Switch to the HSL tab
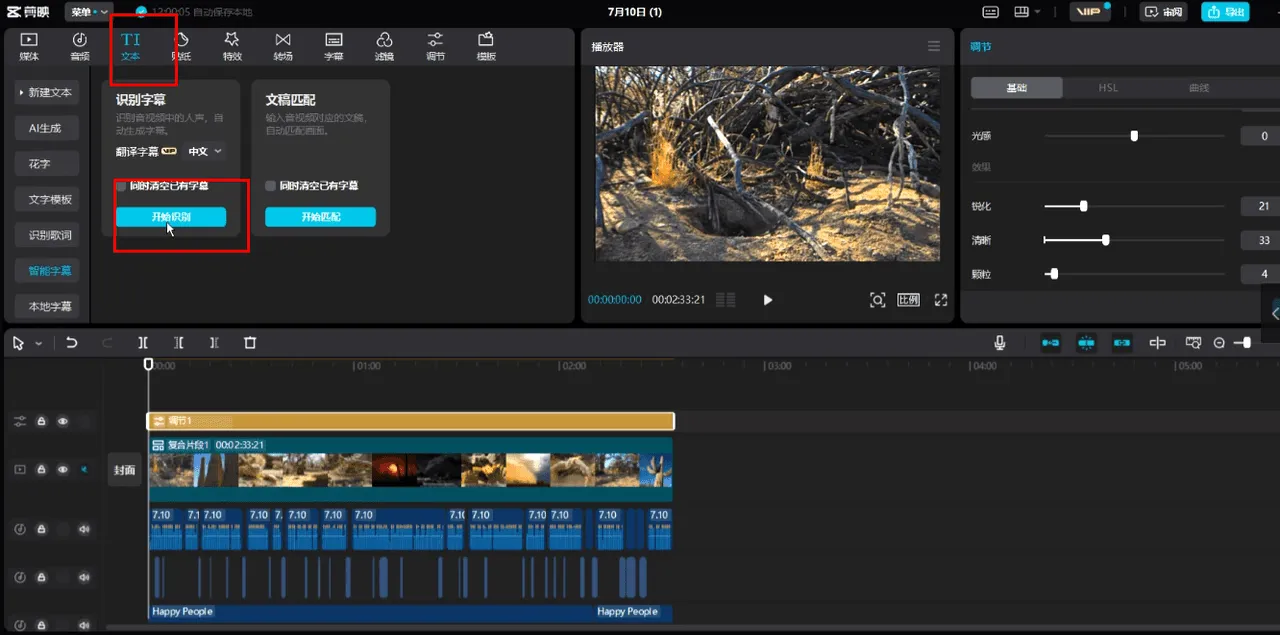 coord(1108,88)
